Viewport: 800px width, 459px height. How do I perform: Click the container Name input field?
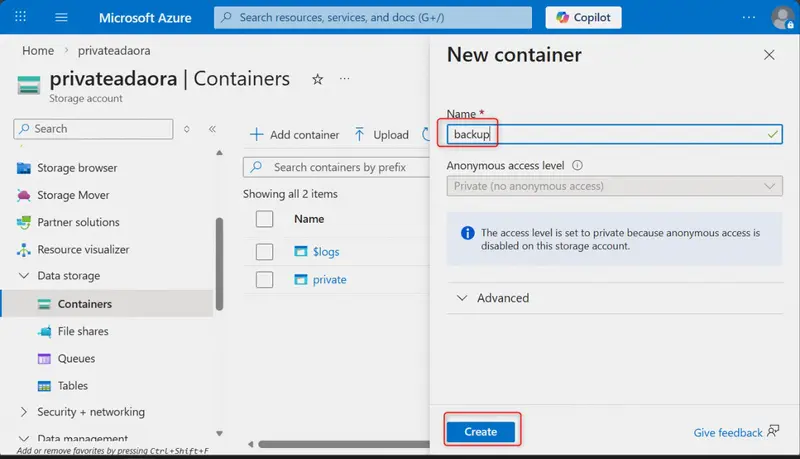(614, 134)
